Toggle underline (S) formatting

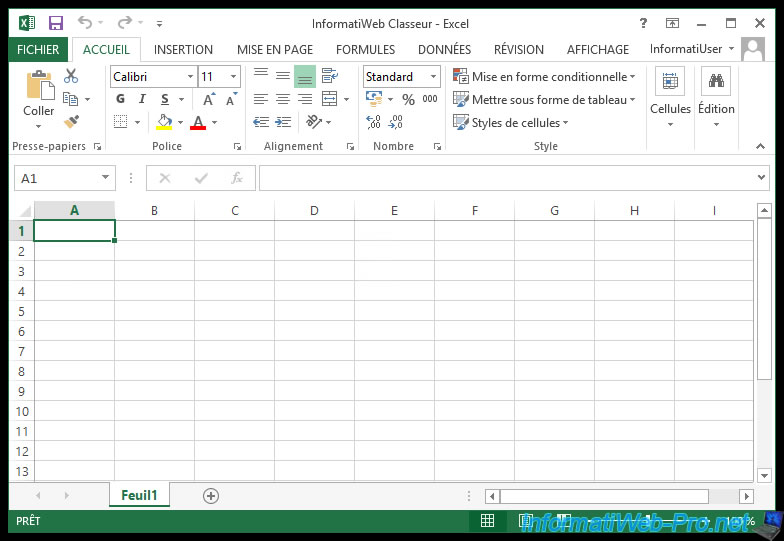point(164,99)
